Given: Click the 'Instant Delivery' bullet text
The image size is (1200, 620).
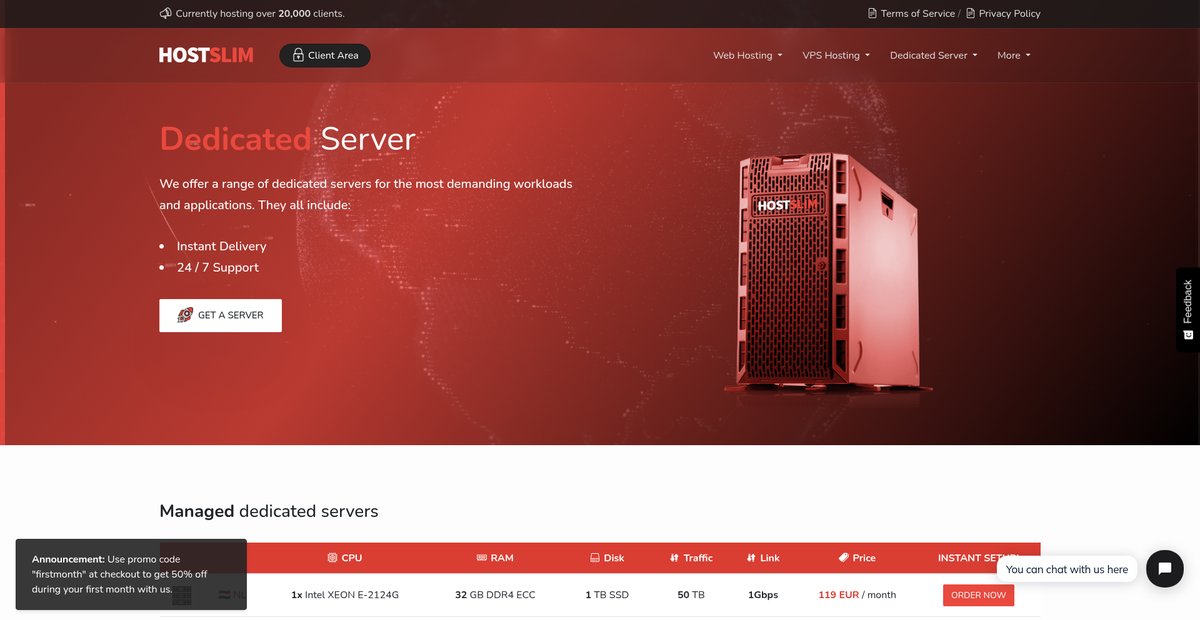Looking at the screenshot, I should pyautogui.click(x=221, y=246).
